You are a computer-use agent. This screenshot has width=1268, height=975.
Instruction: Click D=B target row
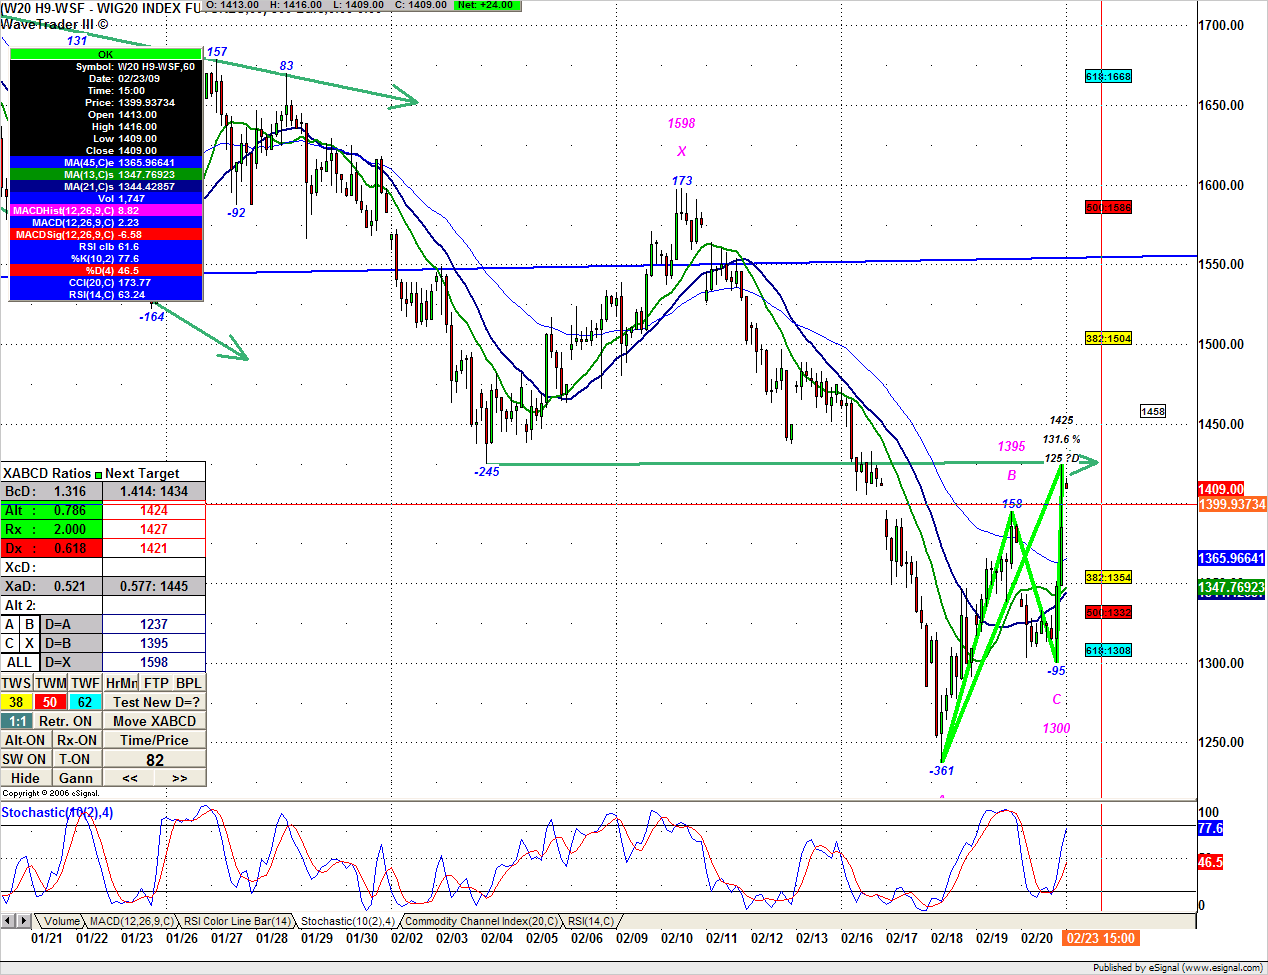click(72, 643)
